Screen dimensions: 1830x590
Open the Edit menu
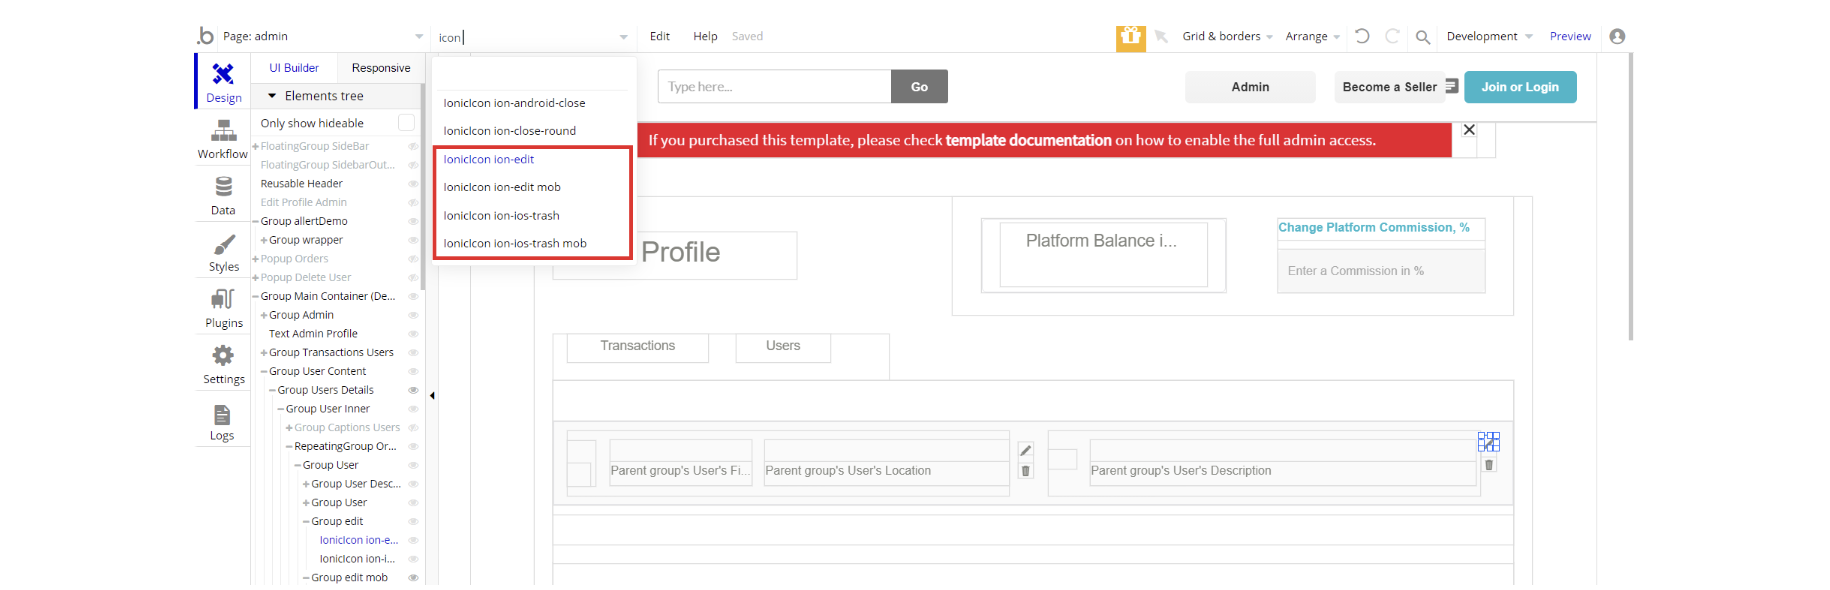659,36
